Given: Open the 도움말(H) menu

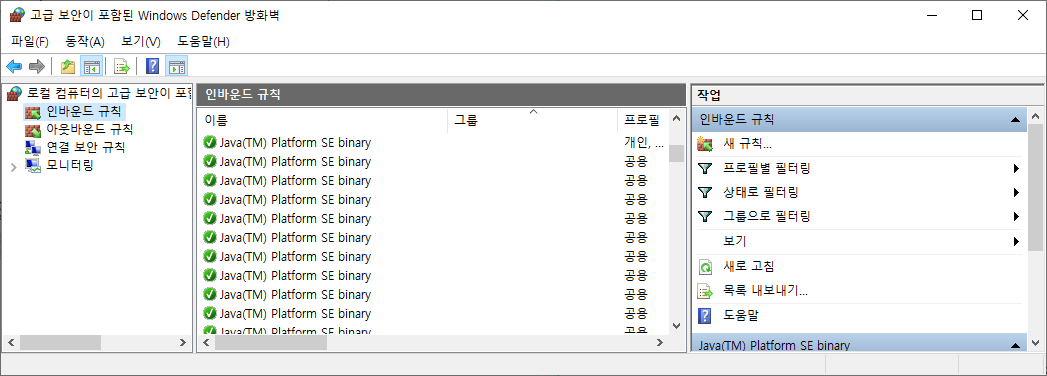Looking at the screenshot, I should [x=204, y=41].
